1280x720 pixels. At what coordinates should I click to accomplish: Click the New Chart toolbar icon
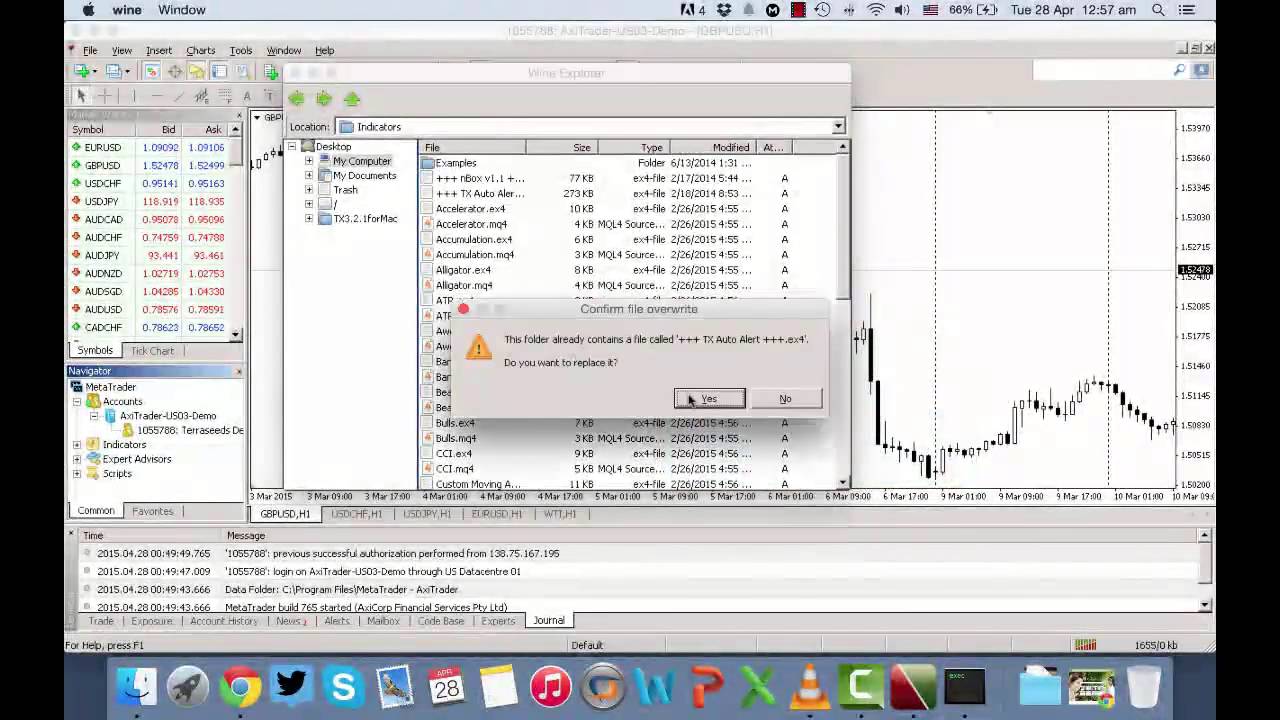coord(83,71)
